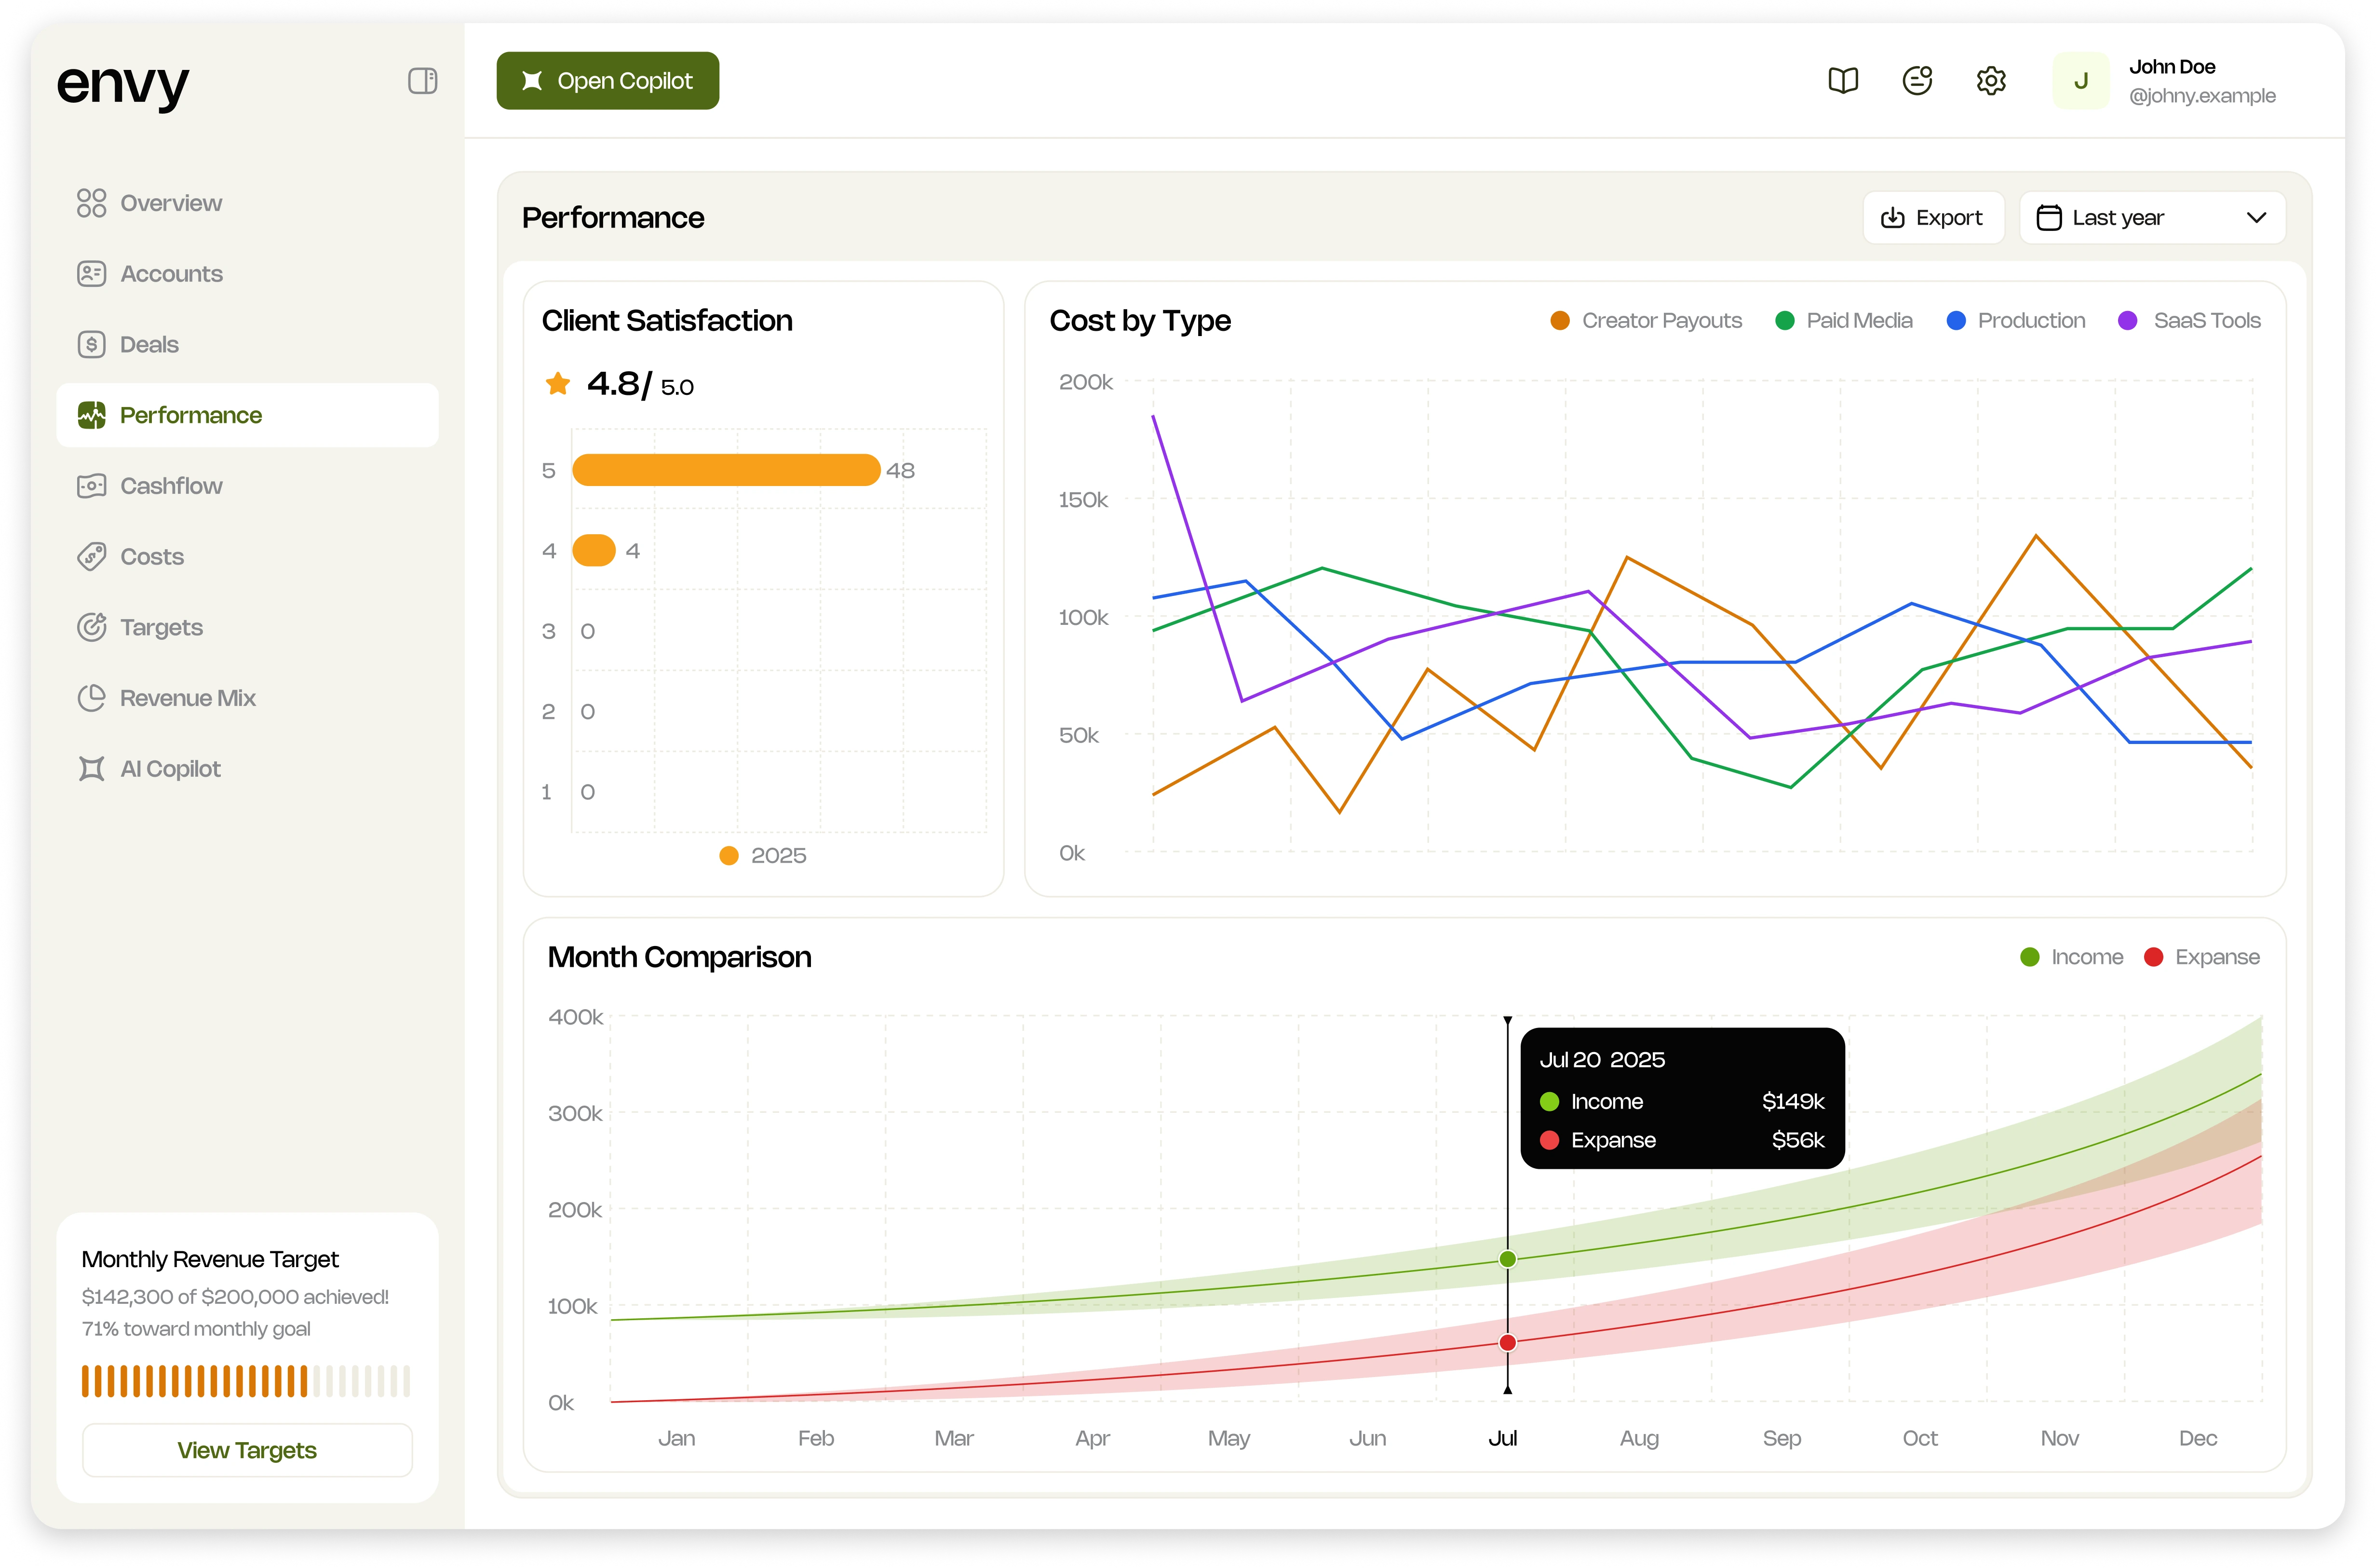Click the 4-star rating bar showing 4
The image size is (2376, 1568).
[594, 550]
